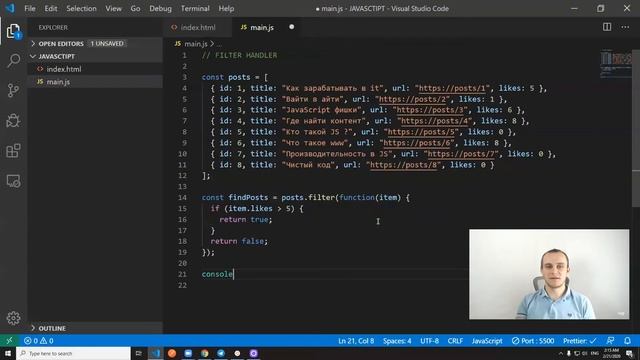Click the split editor icon
Image resolution: width=640 pixels, height=360 pixels.
click(x=607, y=27)
